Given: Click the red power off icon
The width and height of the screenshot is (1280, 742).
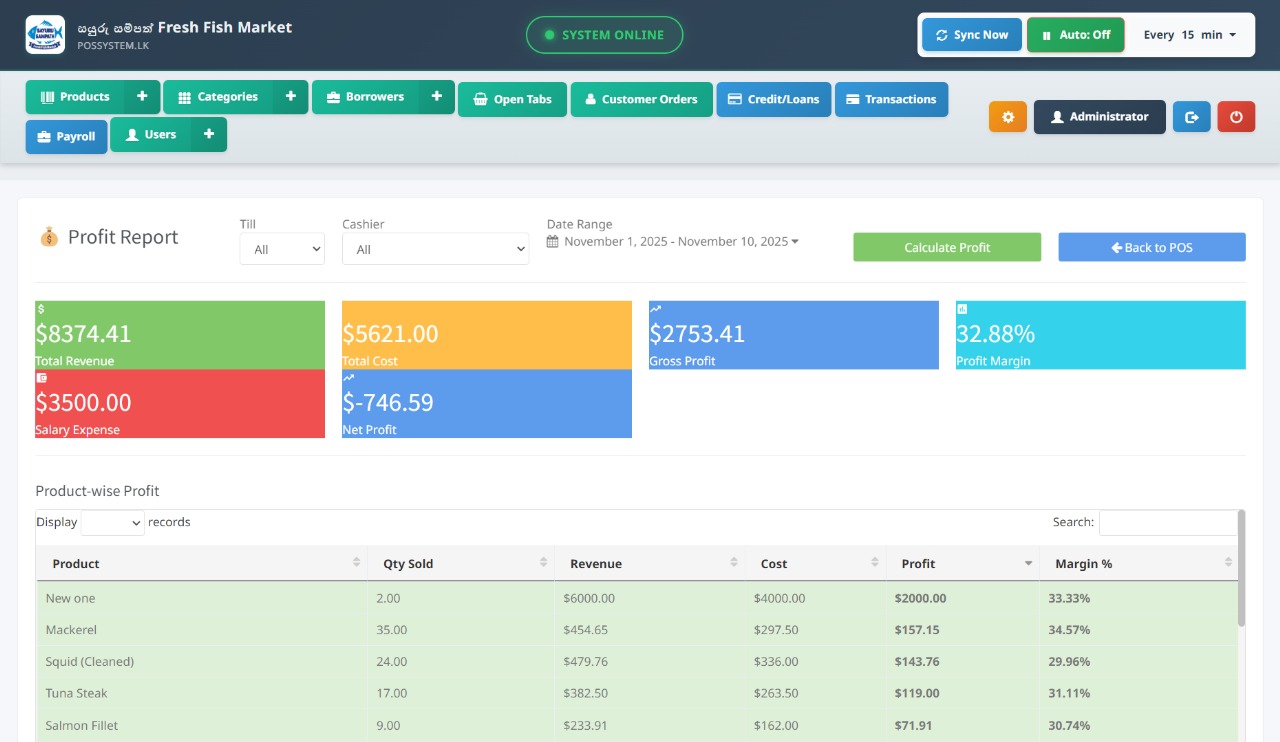Looking at the screenshot, I should pyautogui.click(x=1236, y=117).
